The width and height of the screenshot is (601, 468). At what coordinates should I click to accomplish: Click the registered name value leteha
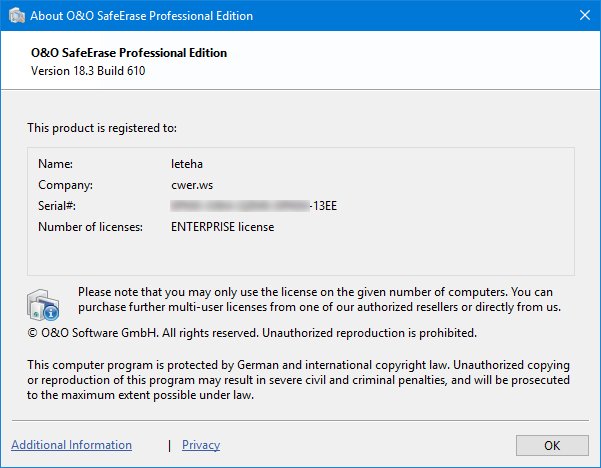(x=188, y=163)
